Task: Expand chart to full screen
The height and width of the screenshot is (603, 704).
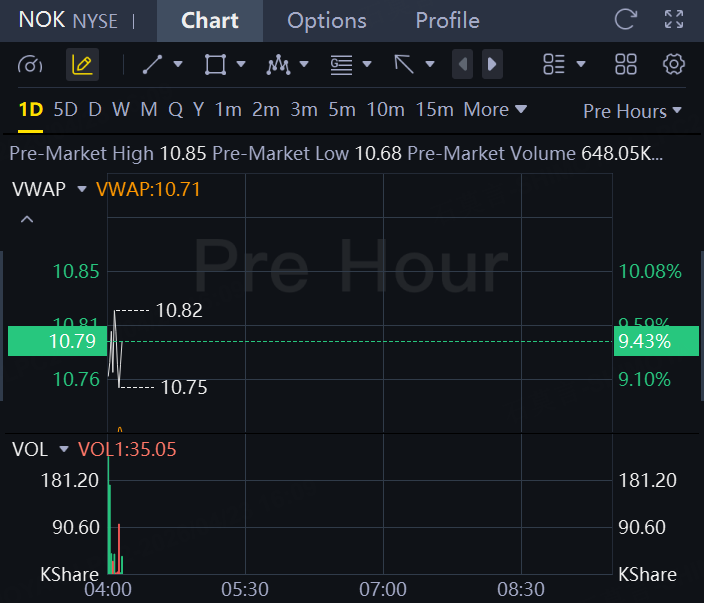Action: point(674,19)
